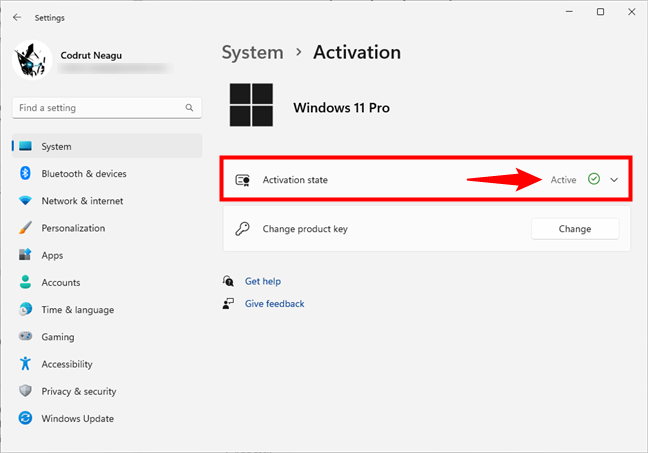This screenshot has width=648, height=453.
Task: Click the Accounts person icon
Action: pos(25,282)
